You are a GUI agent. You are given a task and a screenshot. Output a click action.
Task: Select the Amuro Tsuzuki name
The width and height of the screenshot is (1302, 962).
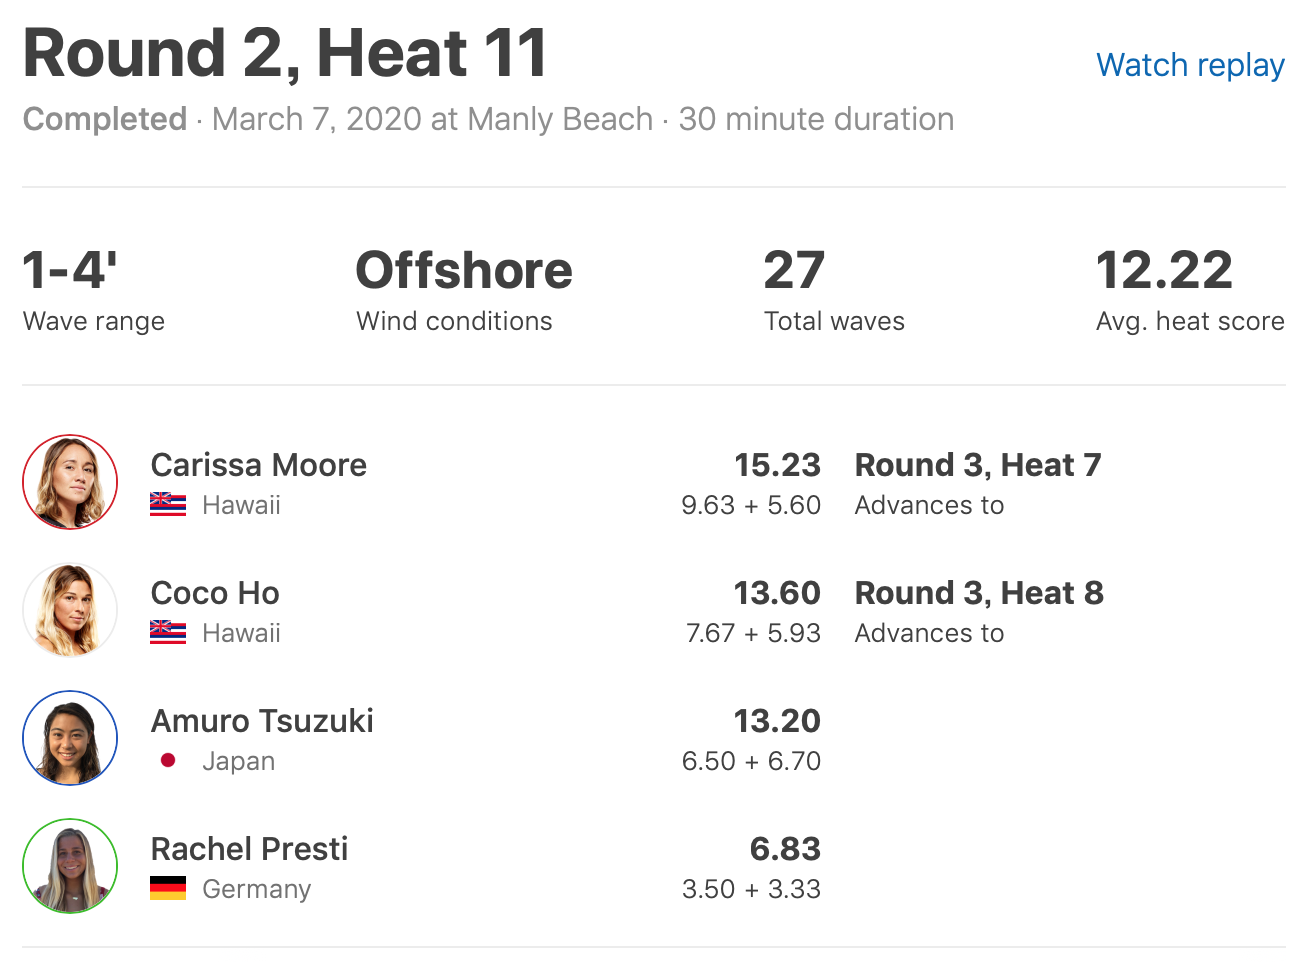click(262, 721)
